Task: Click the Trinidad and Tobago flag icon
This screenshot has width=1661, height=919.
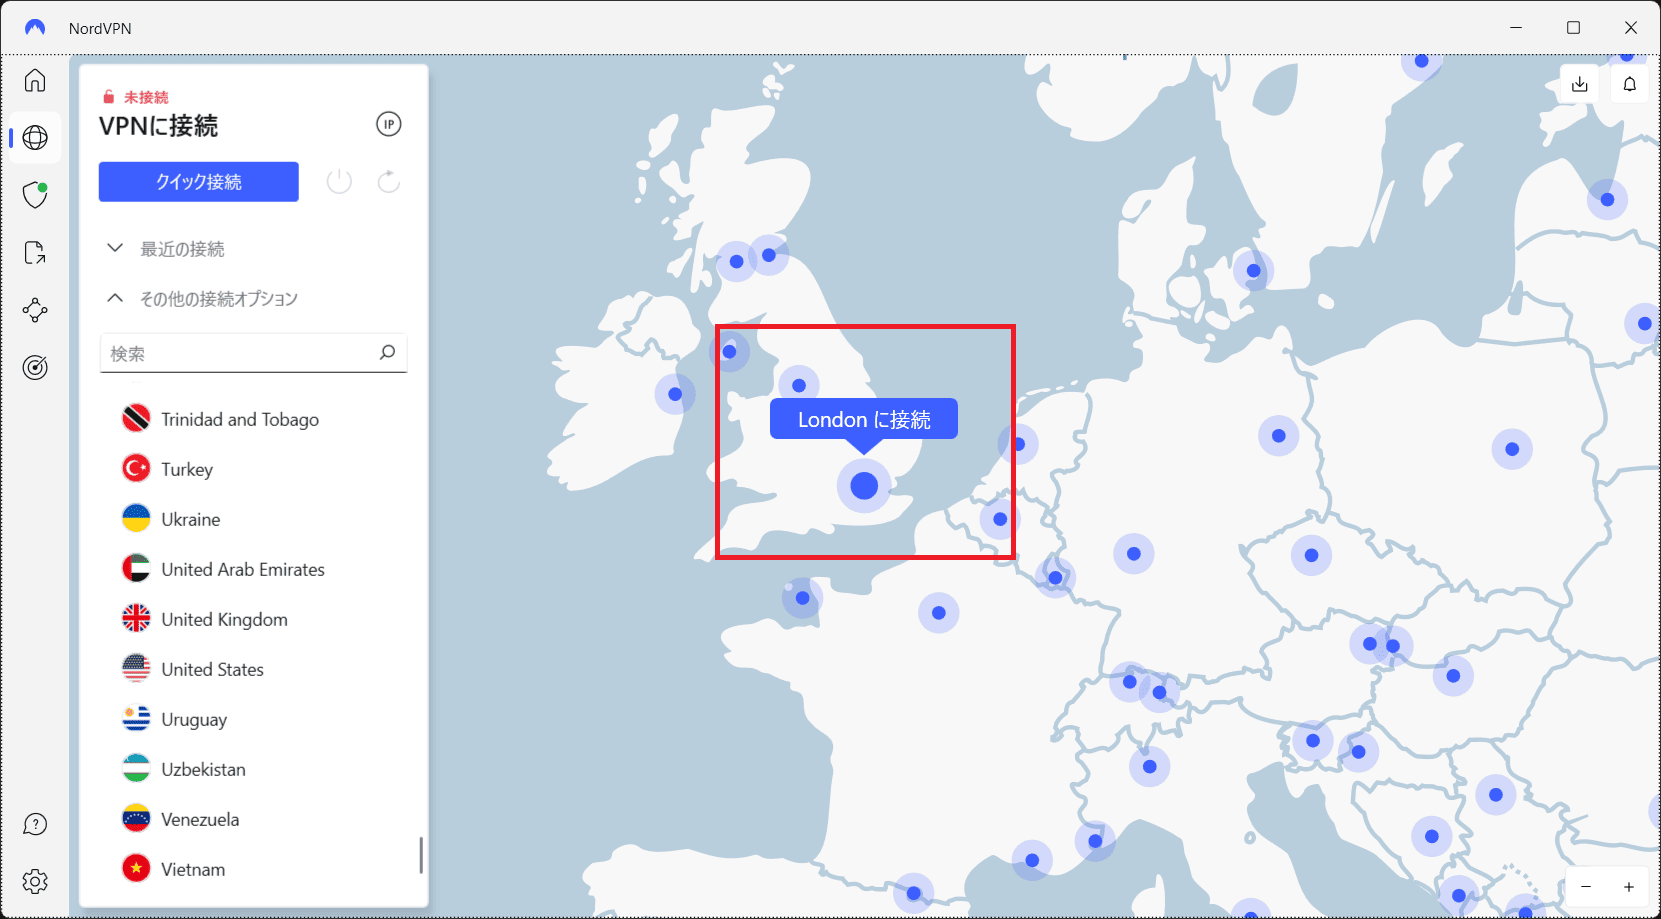Action: click(136, 419)
